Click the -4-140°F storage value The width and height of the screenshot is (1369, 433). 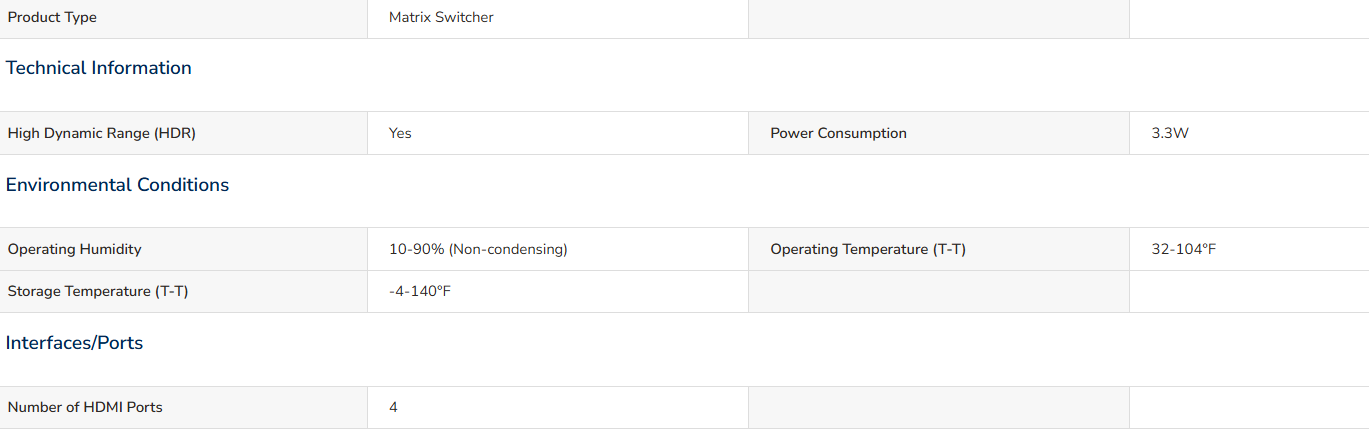pos(420,291)
